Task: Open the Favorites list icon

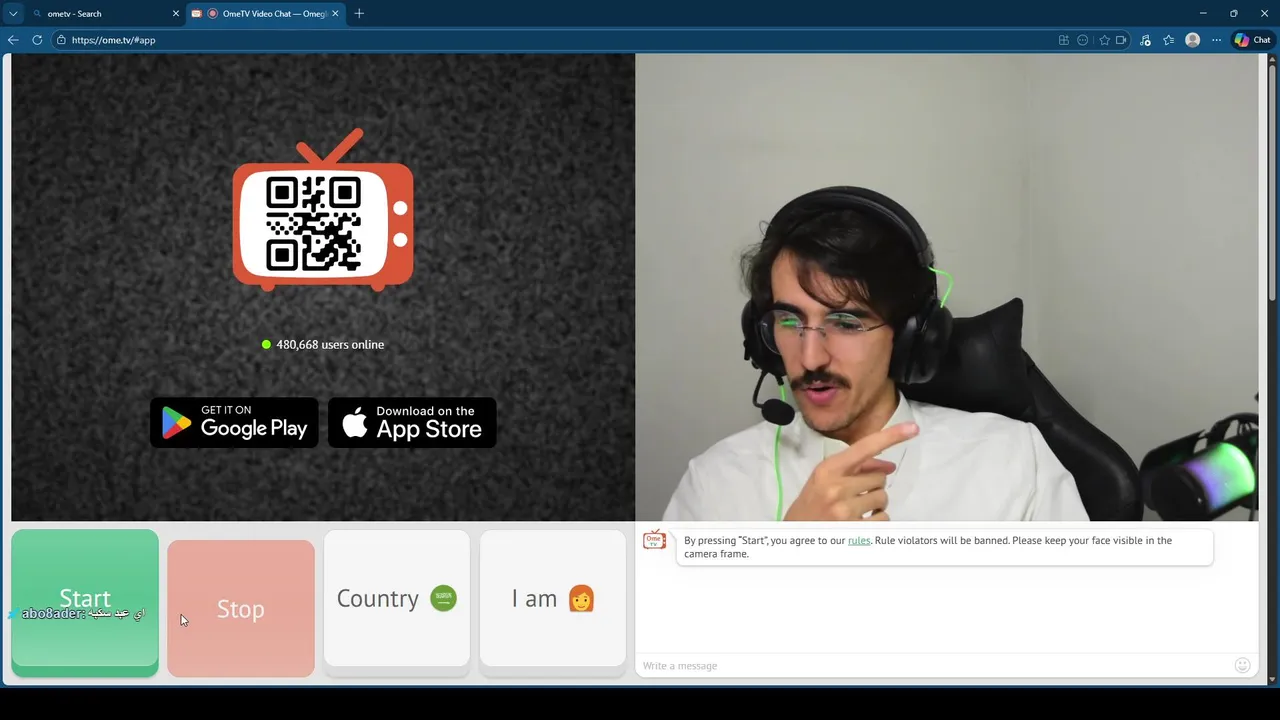Action: 1168,40
